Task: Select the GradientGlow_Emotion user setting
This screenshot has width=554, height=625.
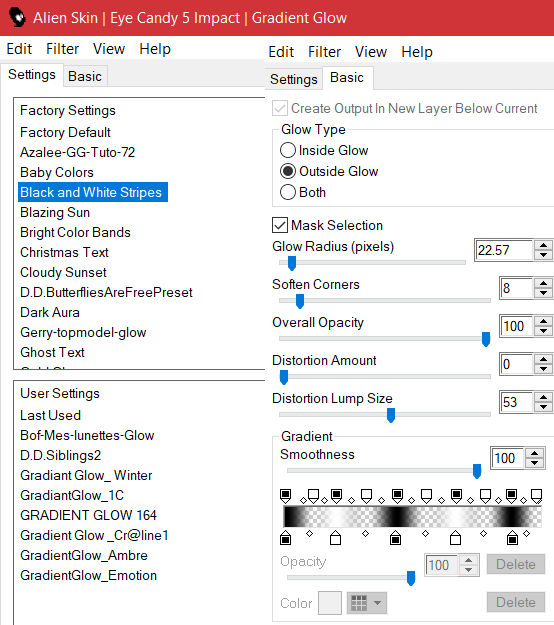Action: point(88,575)
